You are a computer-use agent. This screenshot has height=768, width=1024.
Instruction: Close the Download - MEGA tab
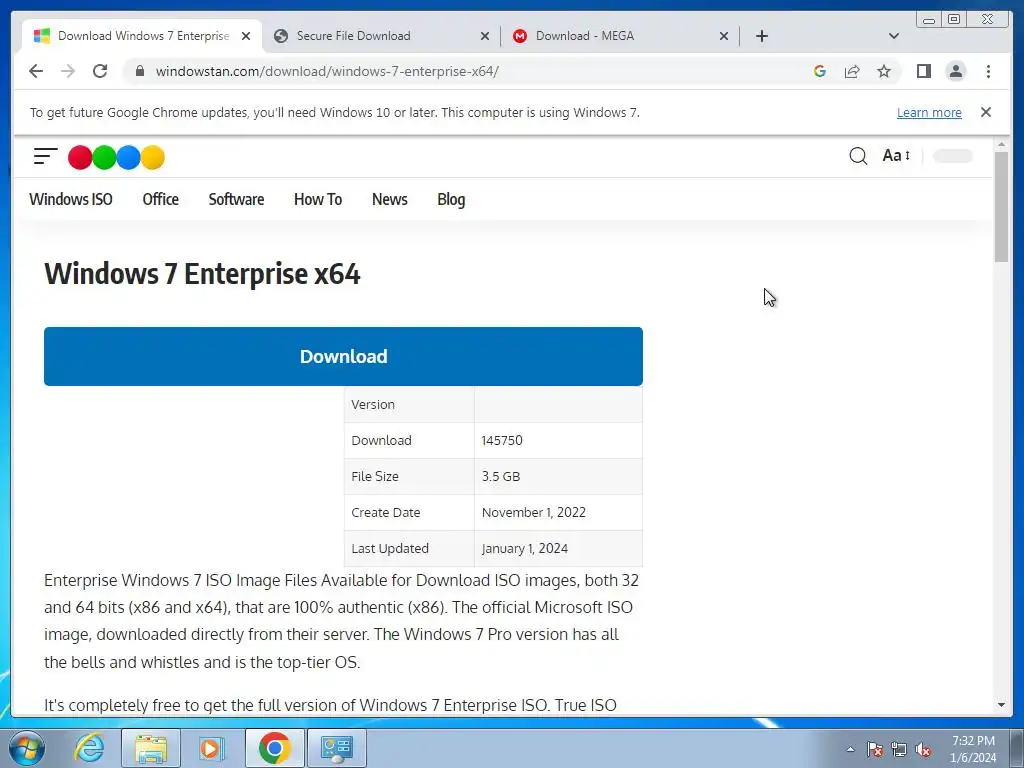pyautogui.click(x=724, y=36)
